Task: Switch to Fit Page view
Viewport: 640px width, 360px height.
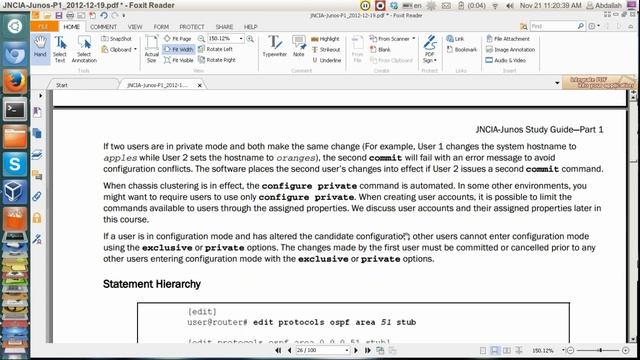Action: tap(178, 39)
